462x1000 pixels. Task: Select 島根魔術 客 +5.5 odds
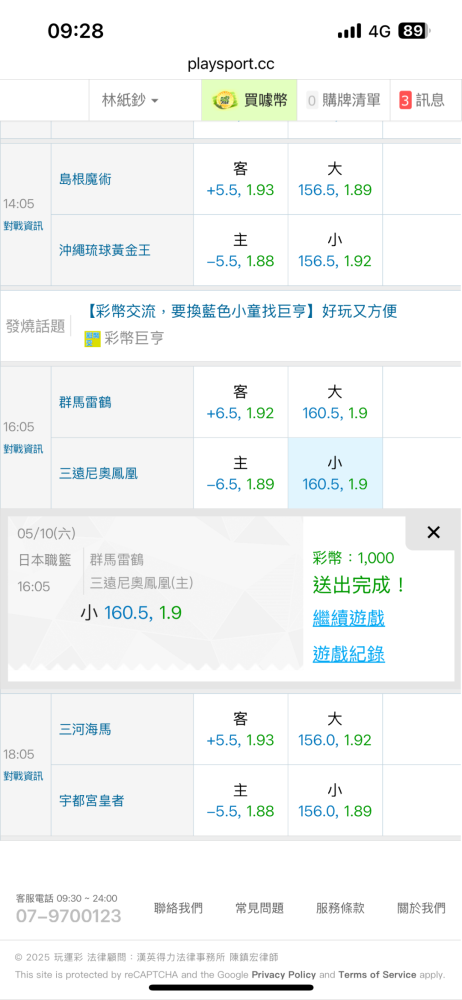241,179
